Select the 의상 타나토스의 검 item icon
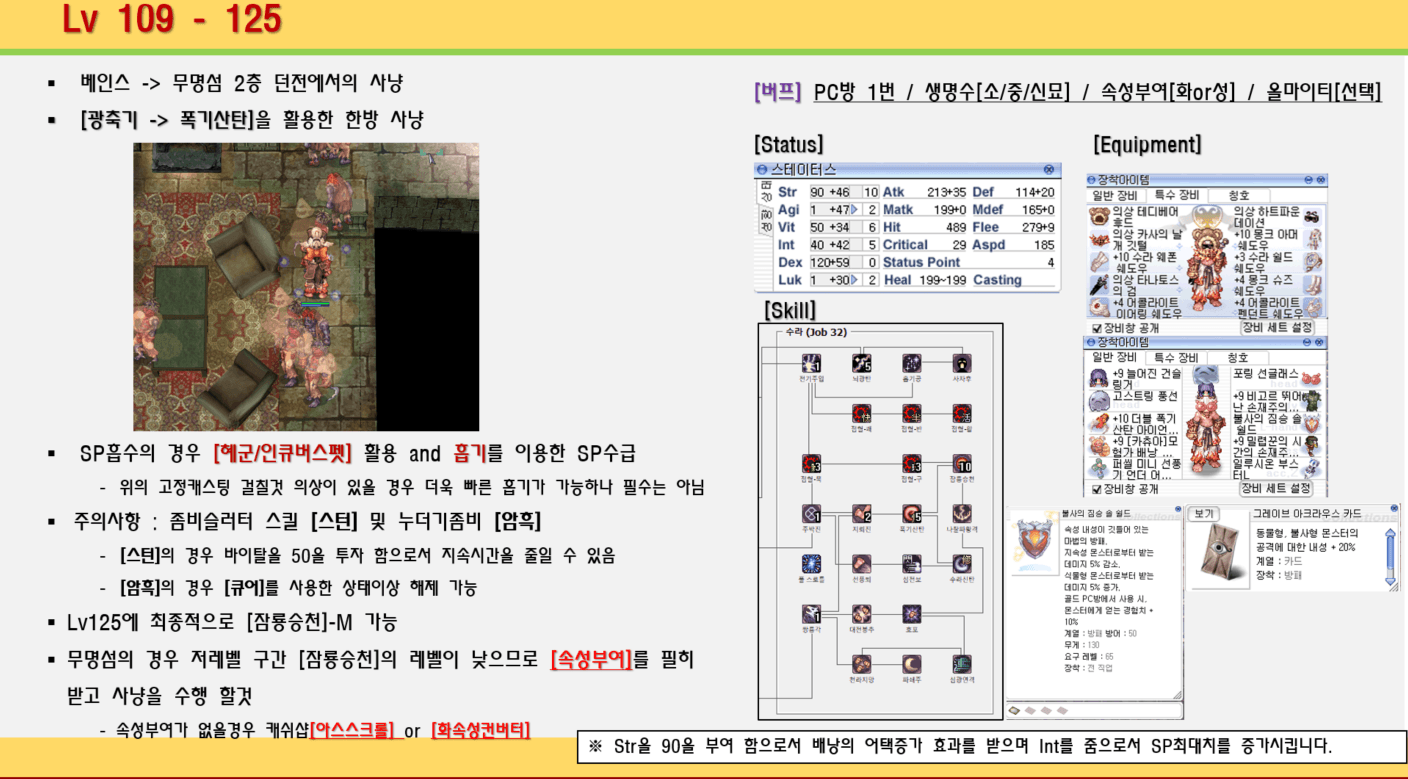 (1099, 284)
